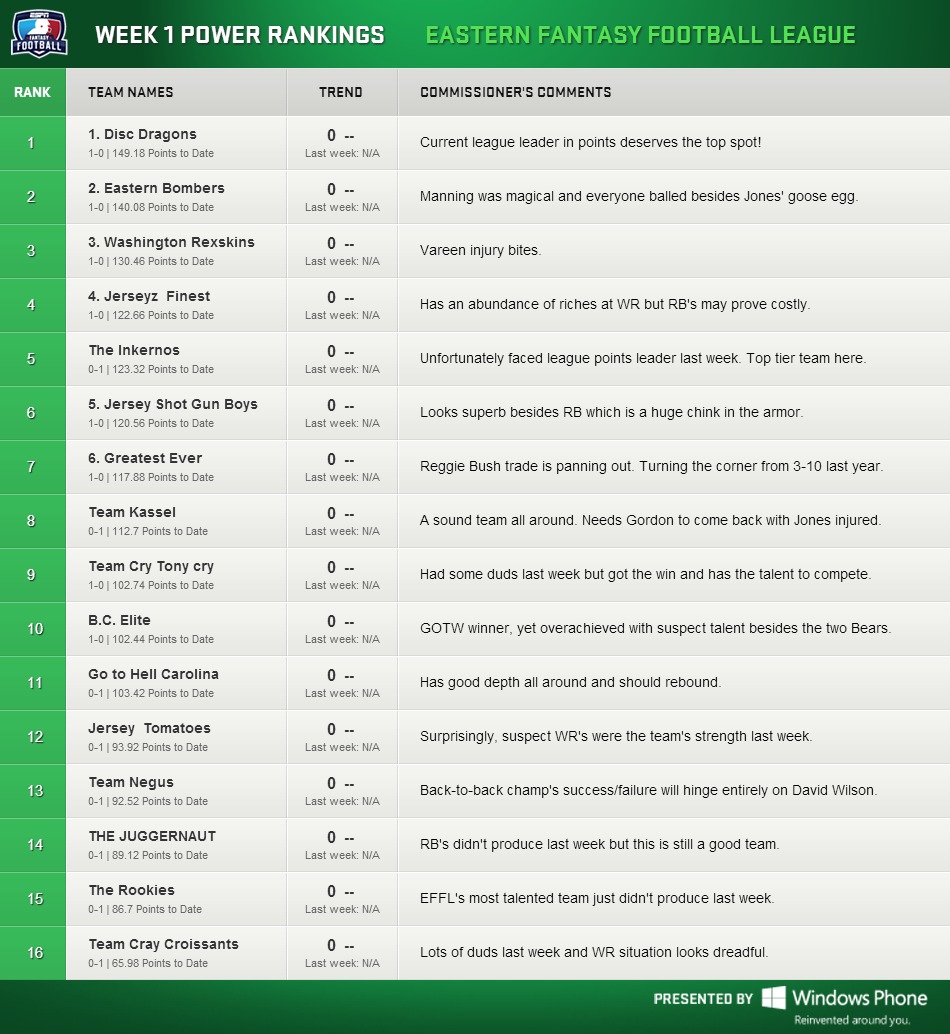This screenshot has width=950, height=1034.
Task: Click 'WR situation looks dreadful' comment
Action: [x=594, y=954]
